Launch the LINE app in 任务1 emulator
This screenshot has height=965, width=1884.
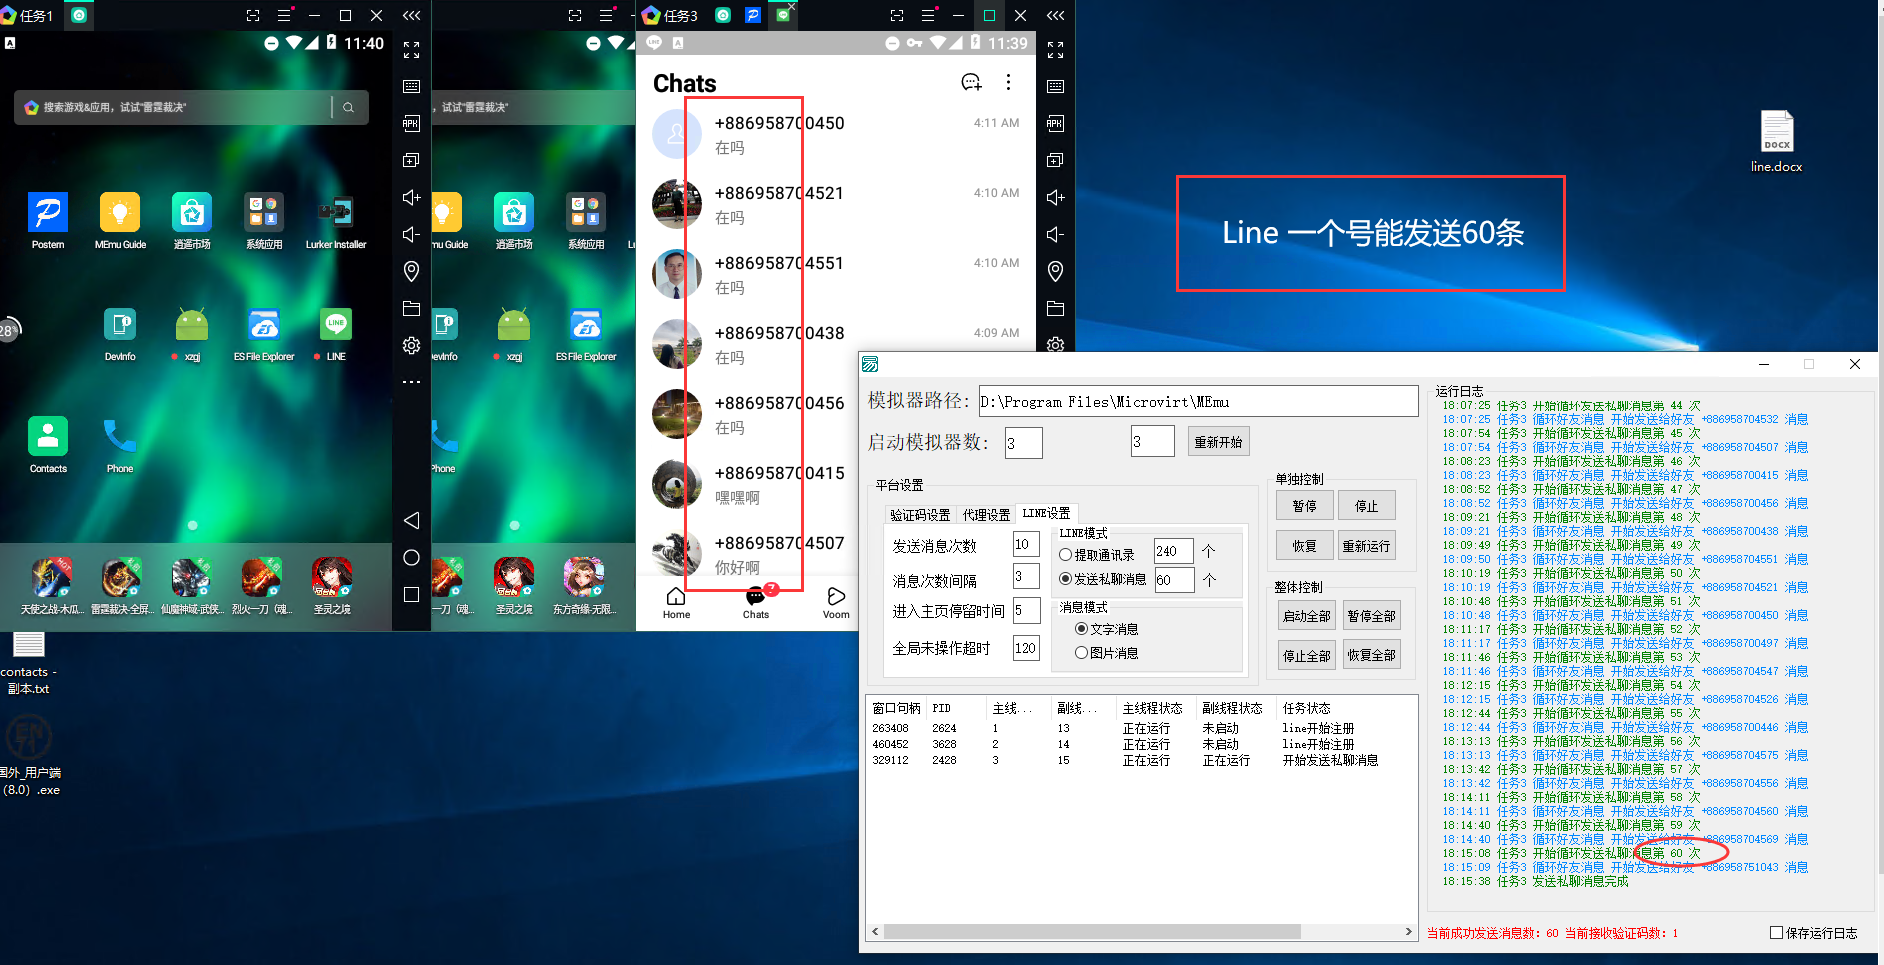[x=336, y=325]
